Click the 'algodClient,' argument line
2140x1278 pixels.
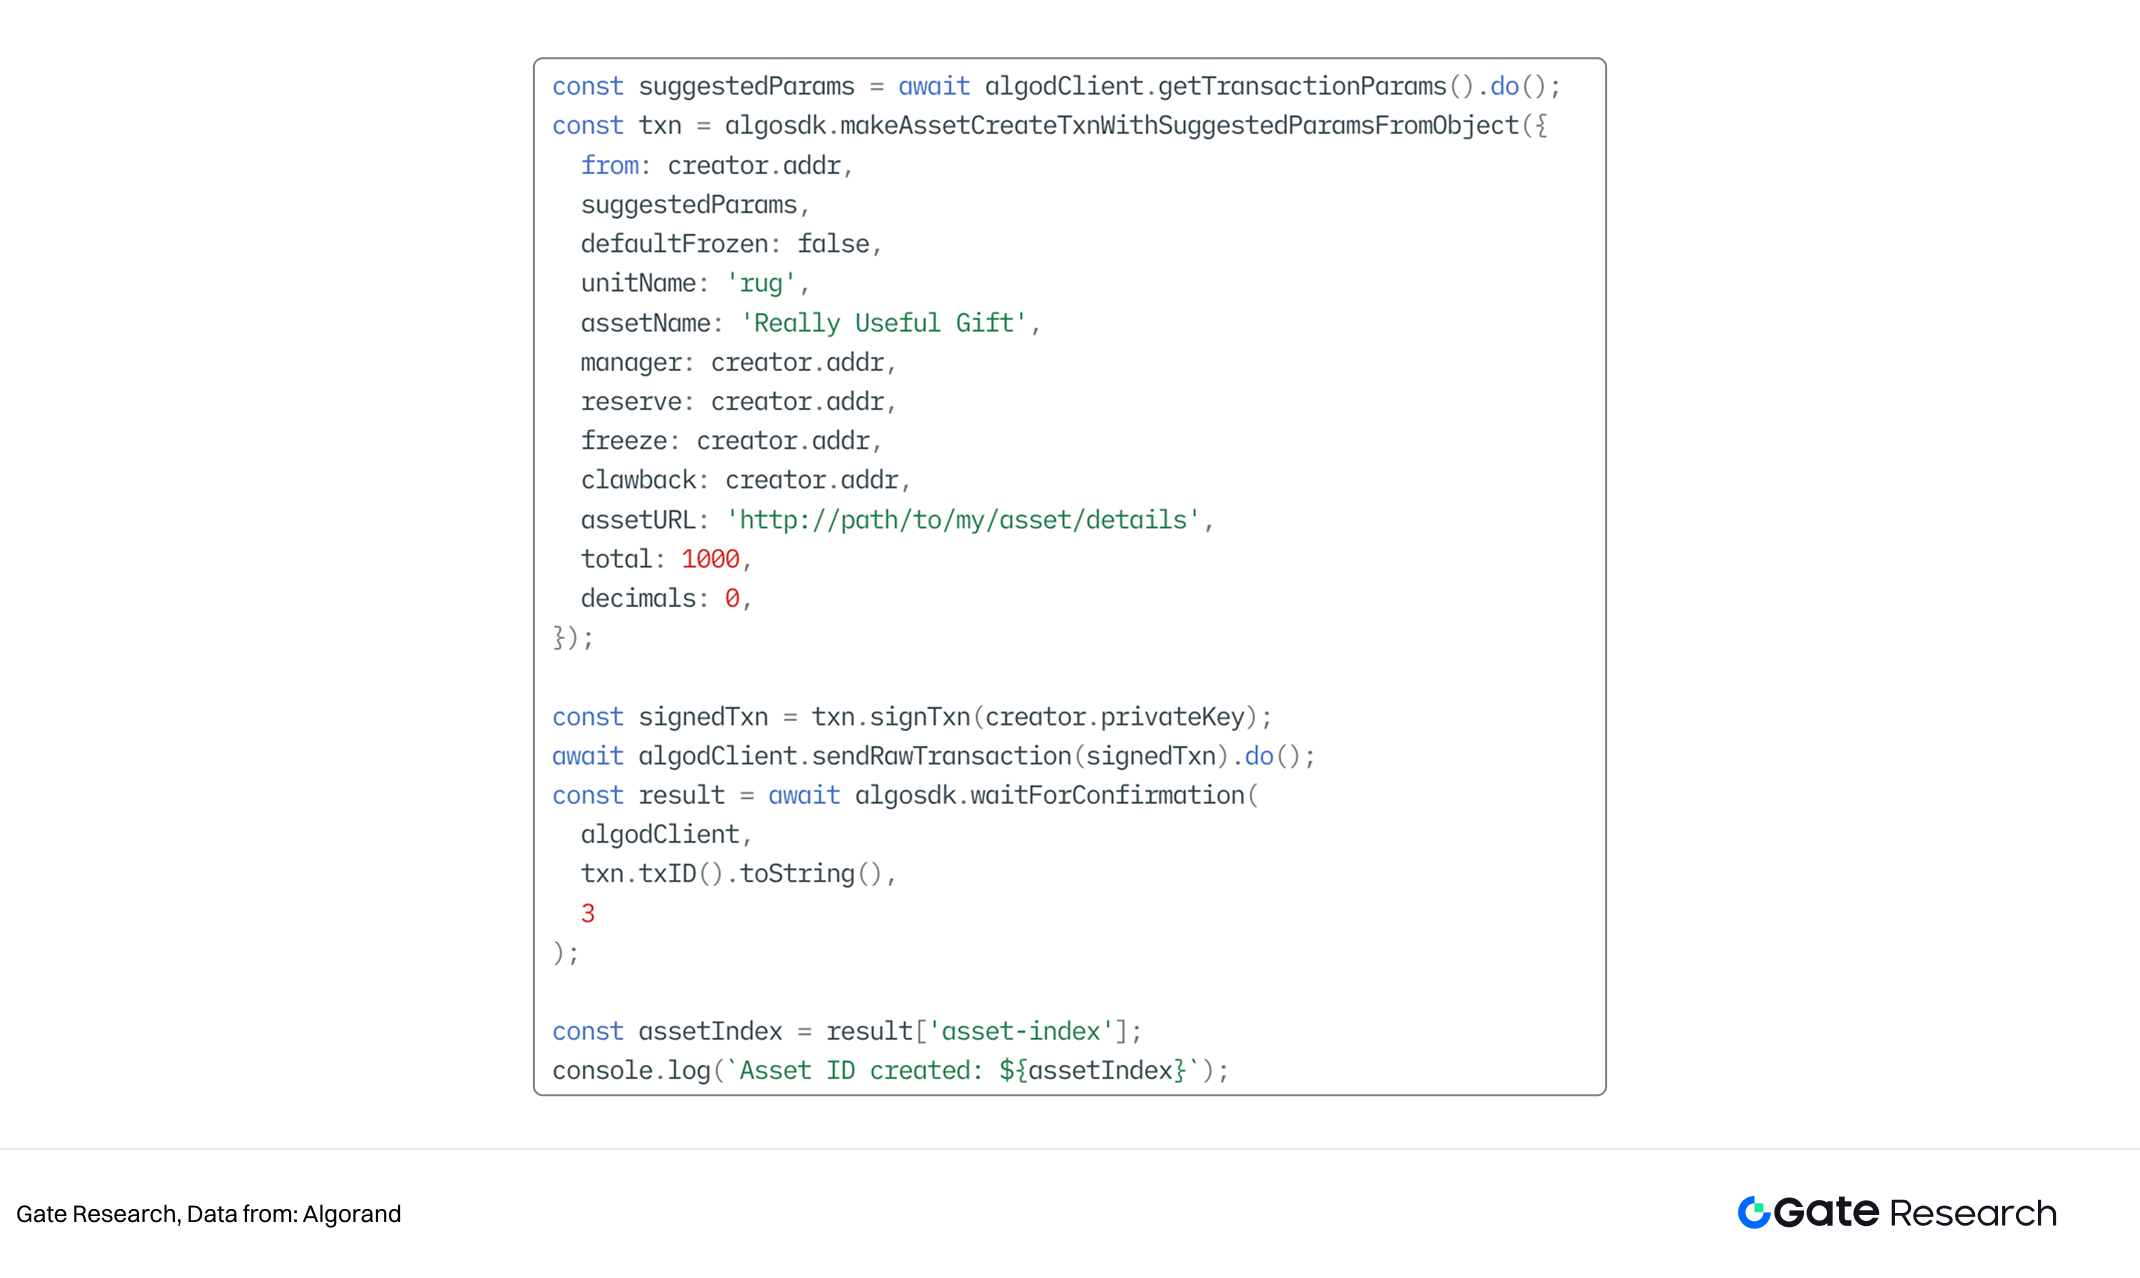[x=666, y=835]
